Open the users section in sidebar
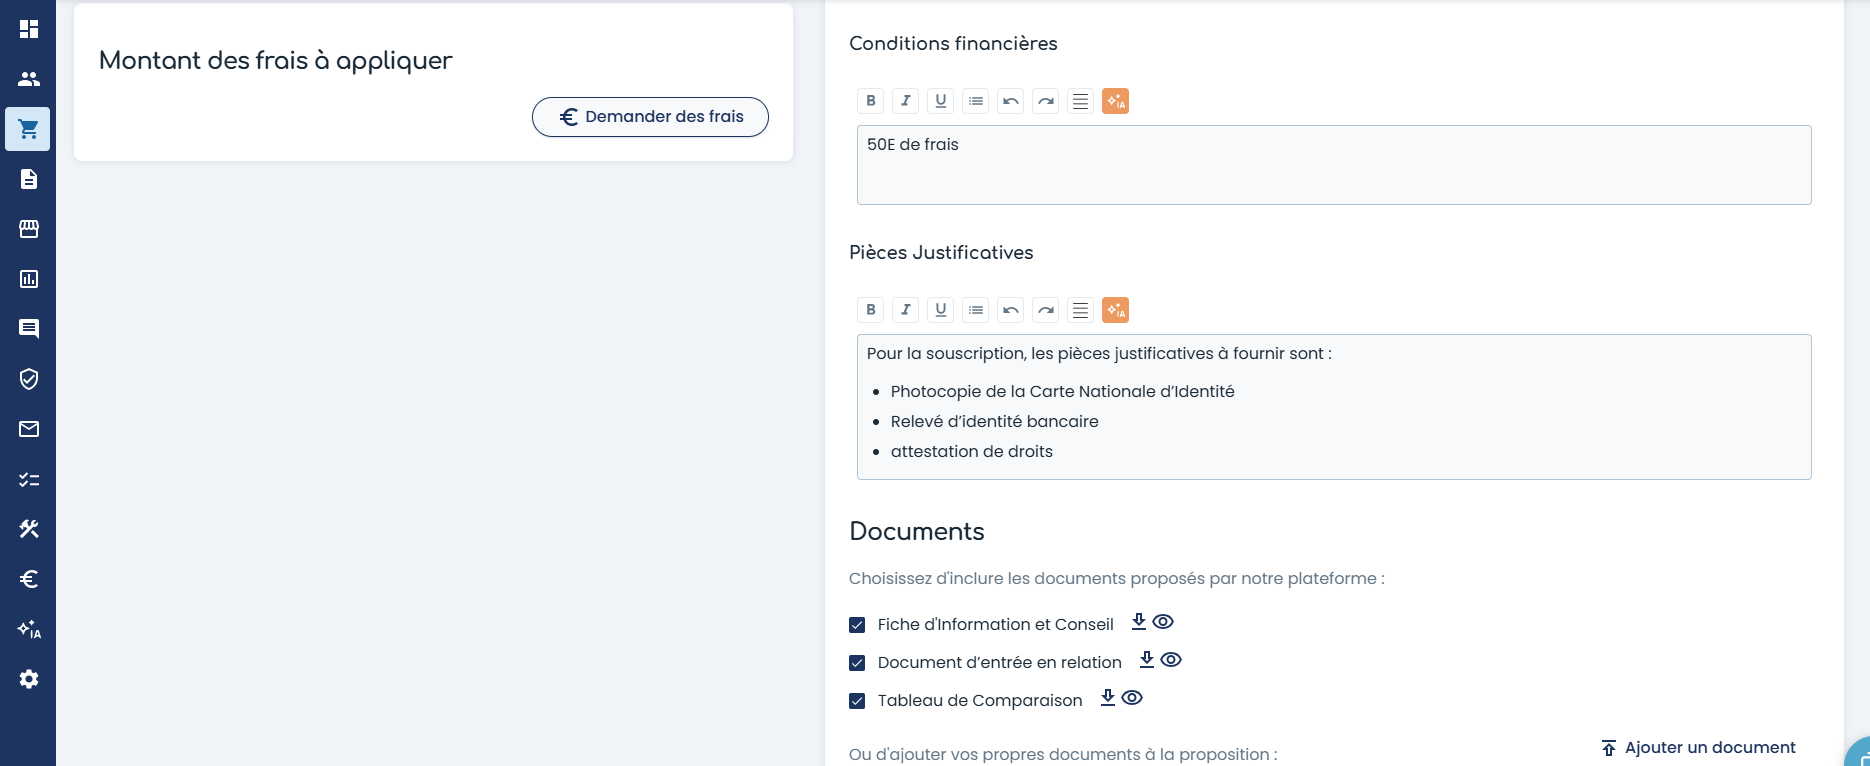Image resolution: width=1870 pixels, height=766 pixels. pos(28,79)
